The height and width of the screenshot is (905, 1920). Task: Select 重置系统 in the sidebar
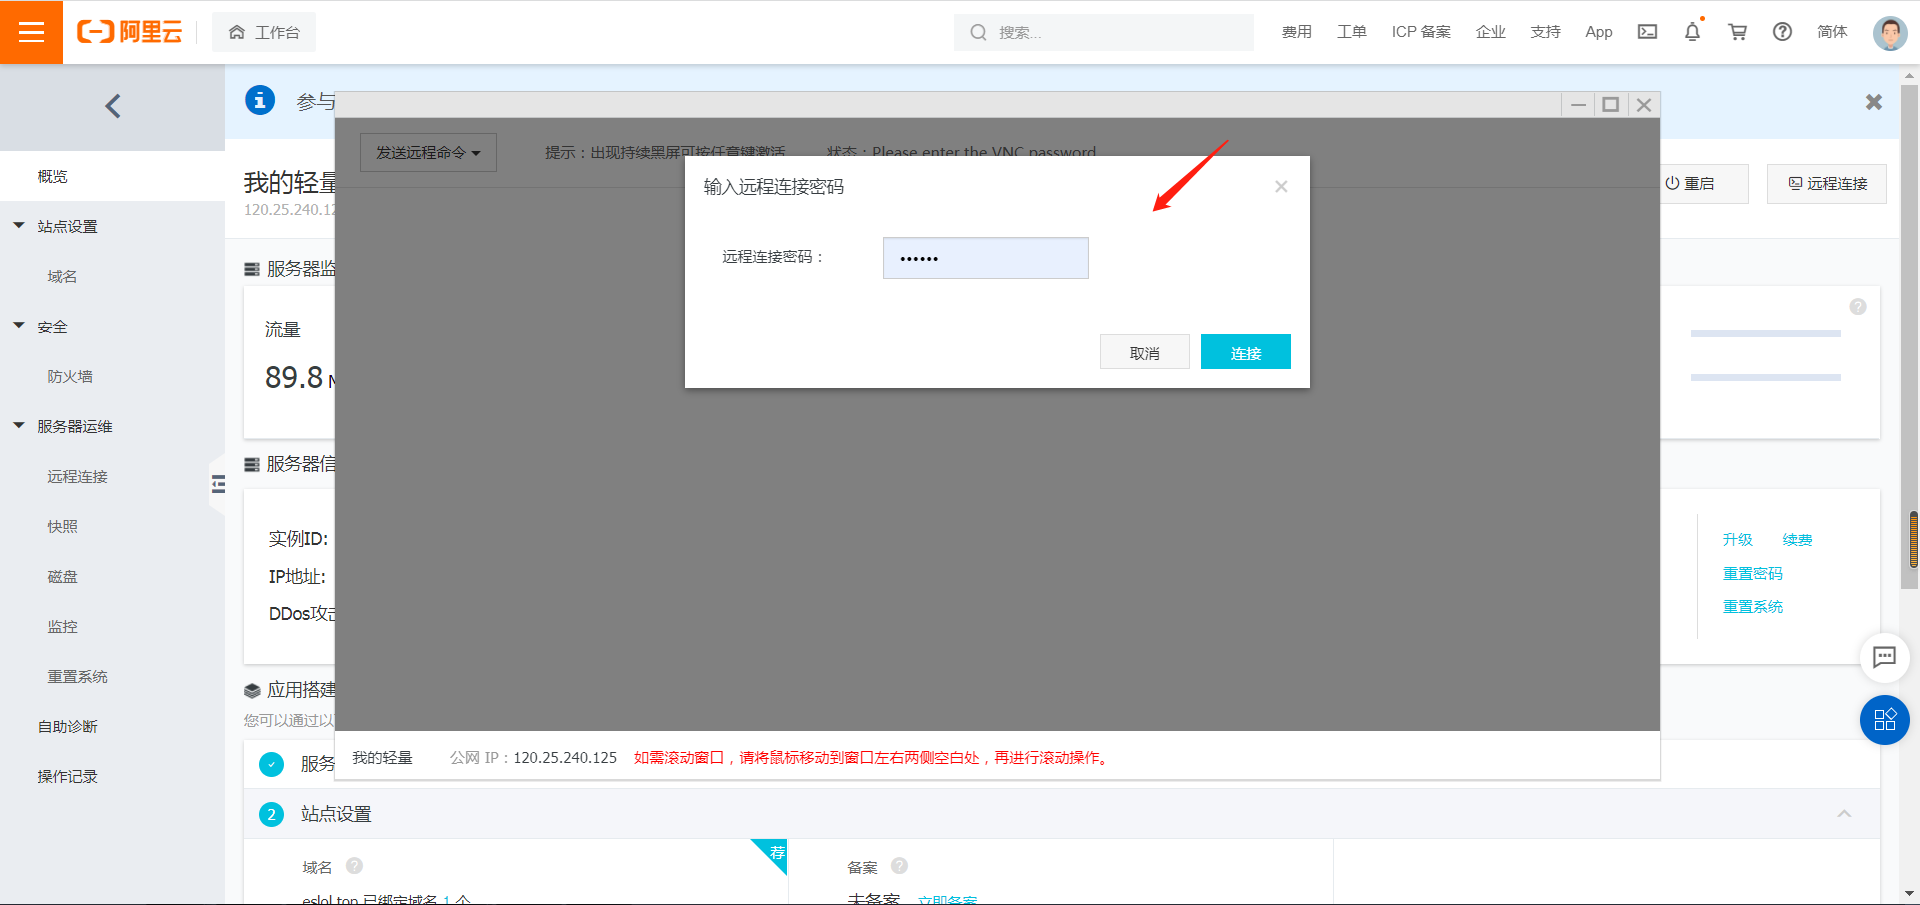tap(77, 677)
